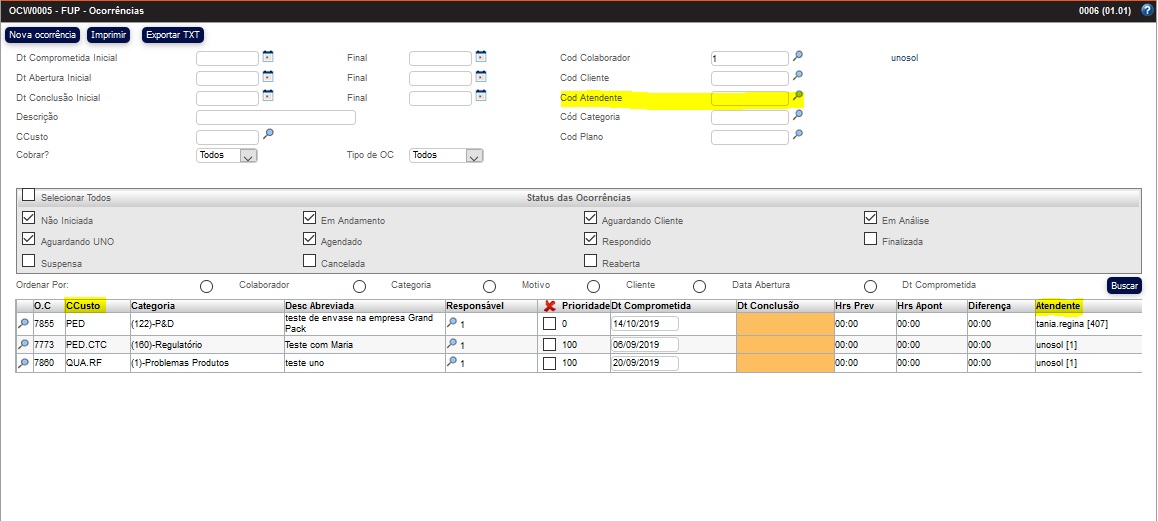Image resolution: width=1158 pixels, height=521 pixels.
Task: Click the Descrição text field
Action: (276, 117)
